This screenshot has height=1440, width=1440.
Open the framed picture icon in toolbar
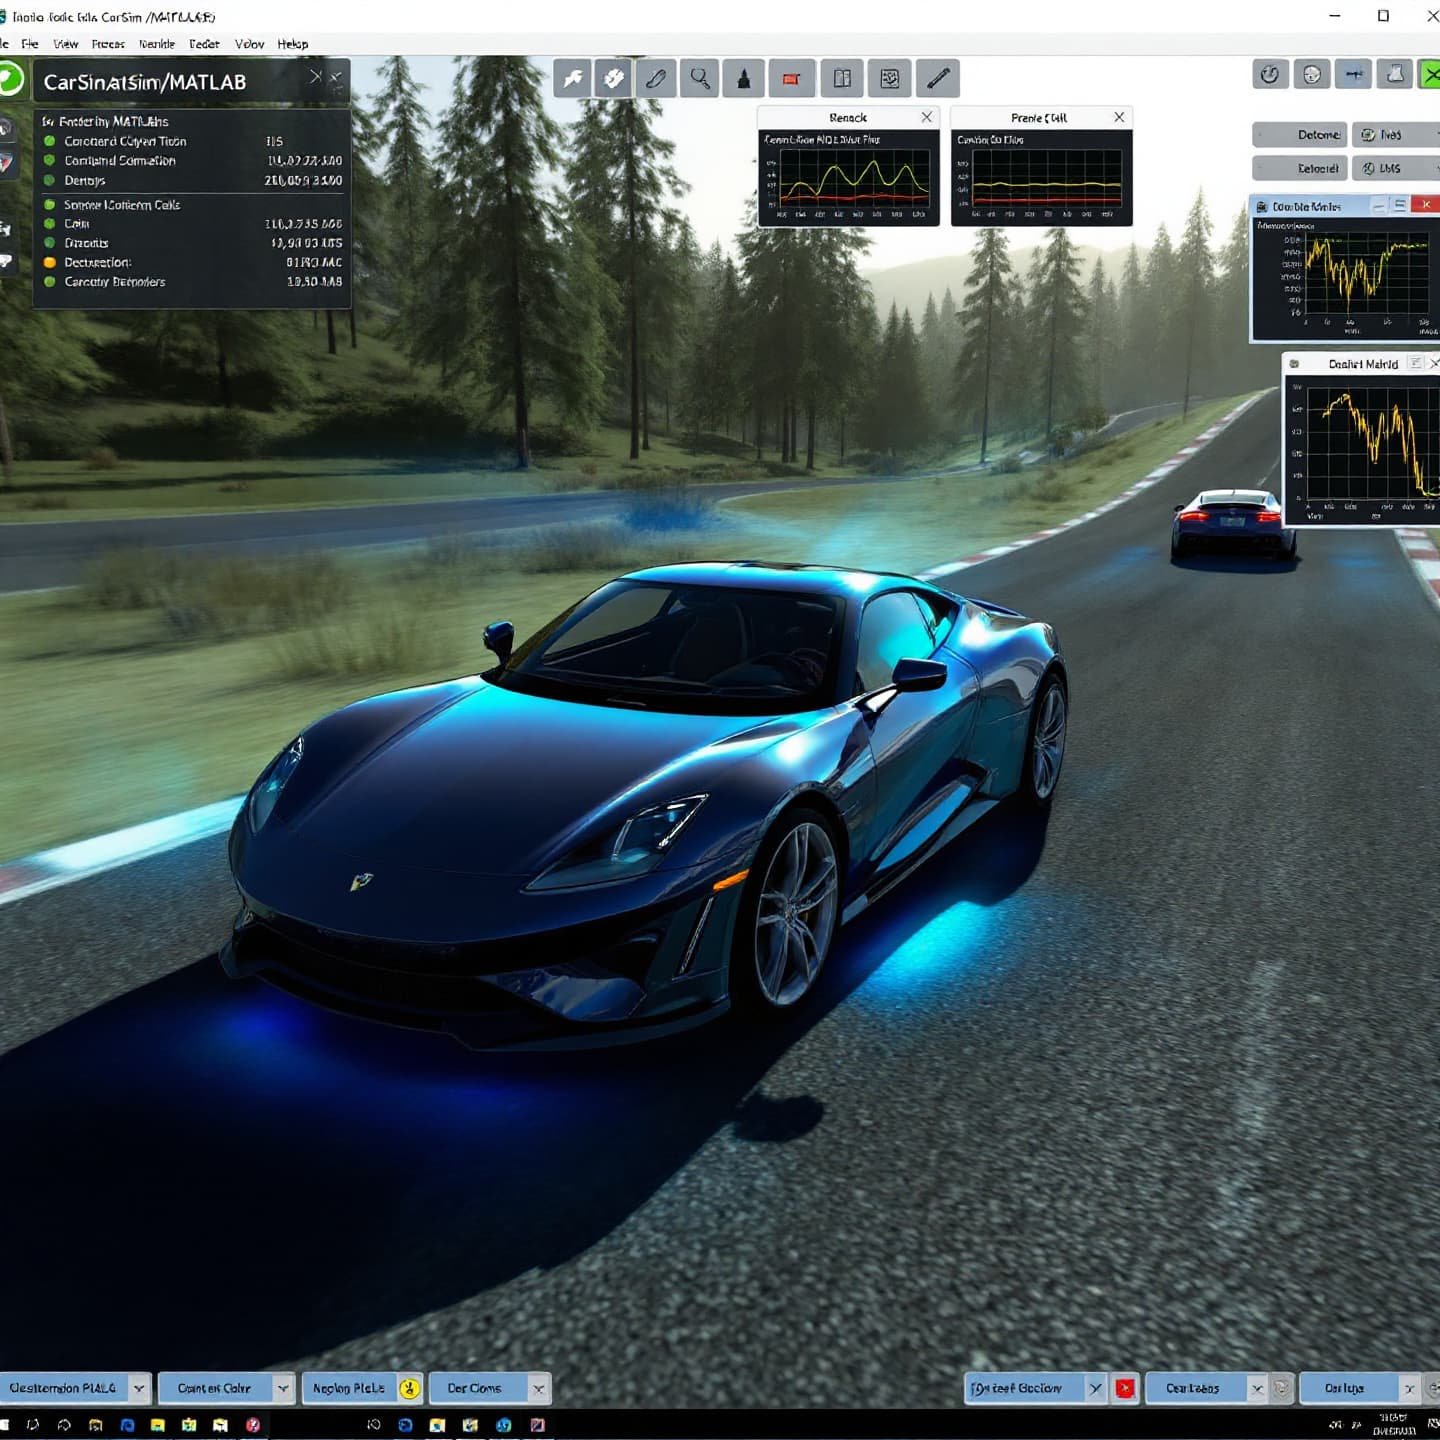(x=890, y=78)
